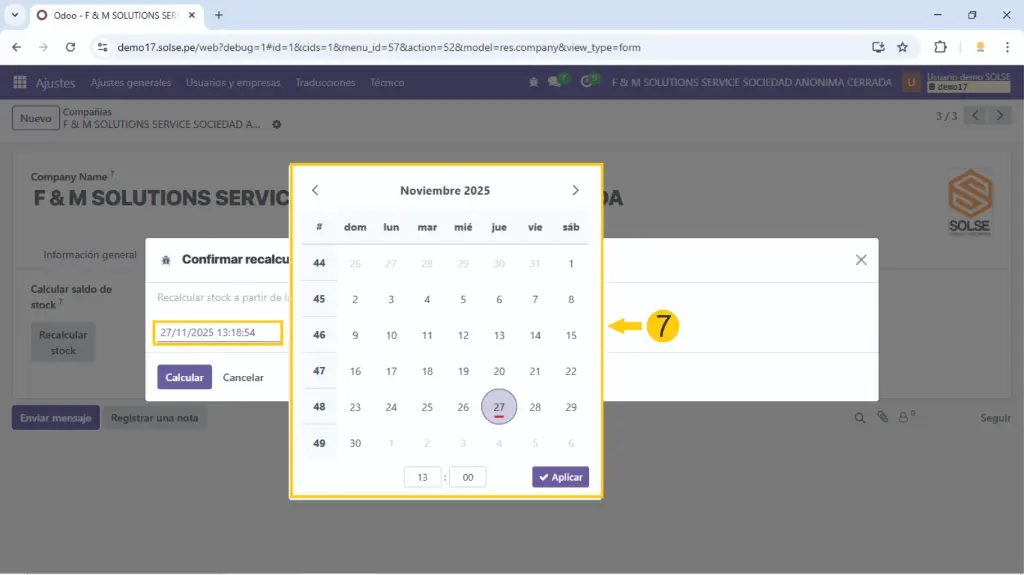Open the Odoo apps grid menu
Viewport: 1024px width, 575px height.
20,83
